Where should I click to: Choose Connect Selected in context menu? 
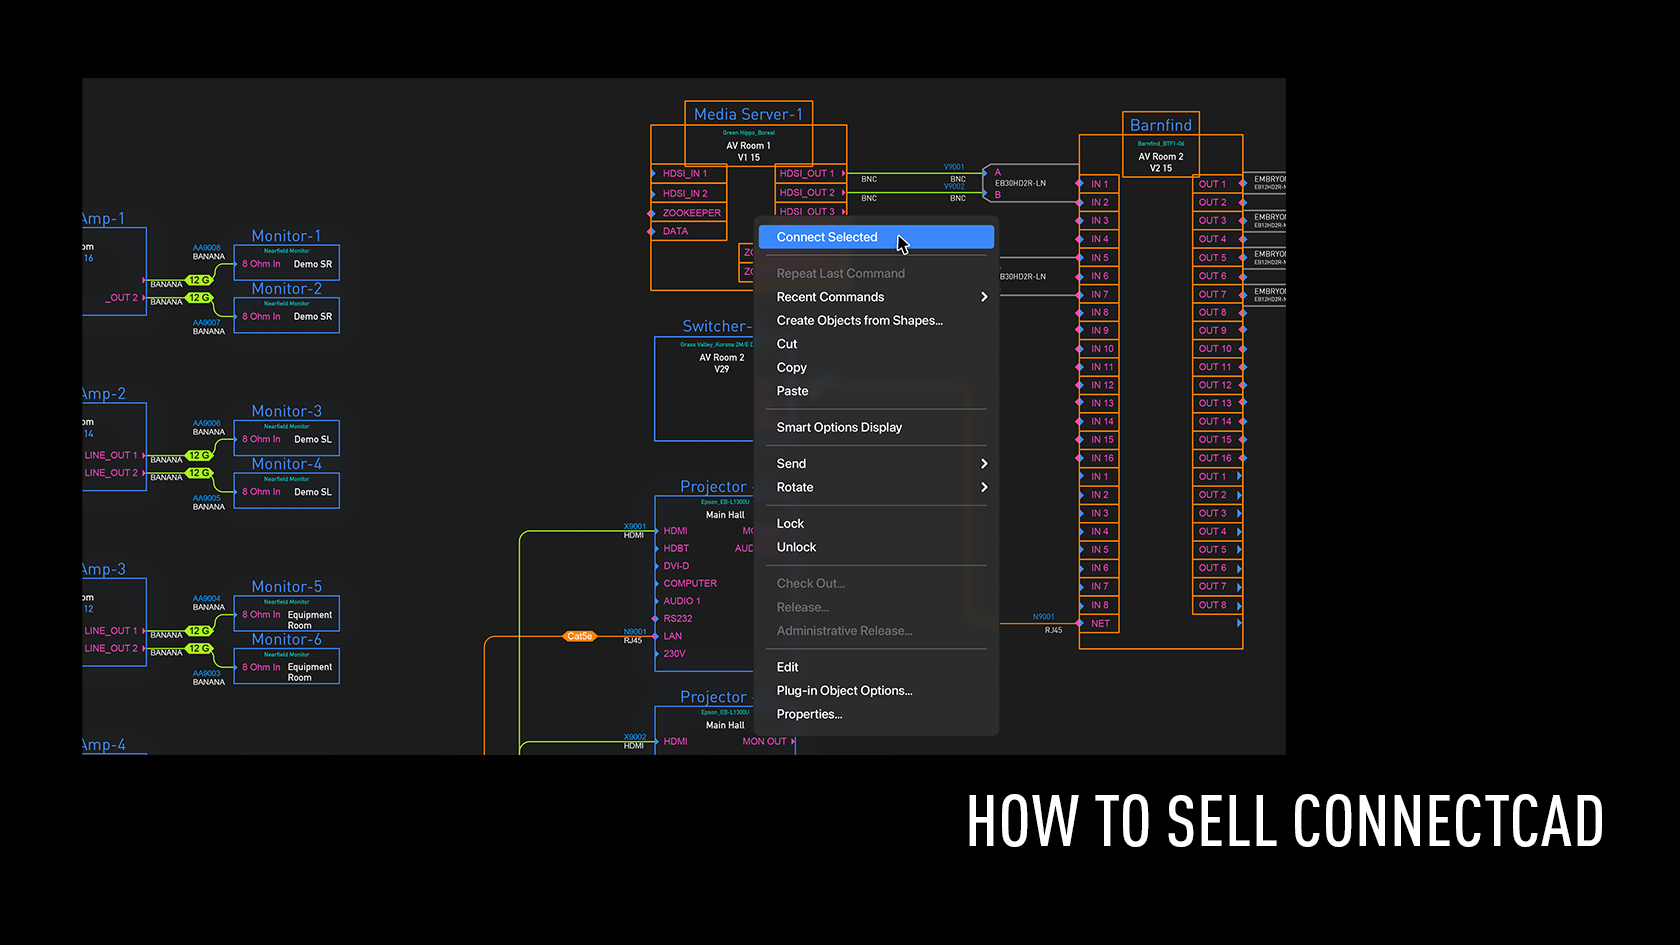click(827, 237)
